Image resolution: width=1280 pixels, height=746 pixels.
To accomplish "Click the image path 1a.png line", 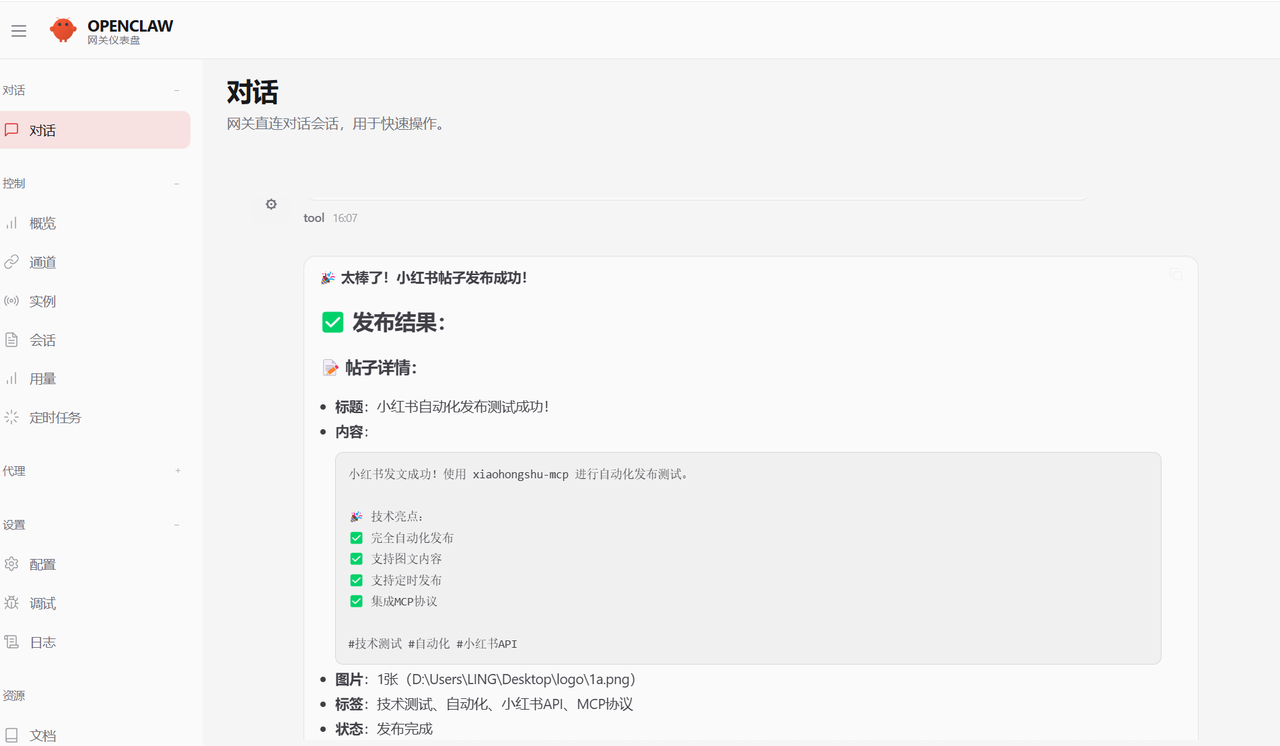I will click(x=485, y=679).
